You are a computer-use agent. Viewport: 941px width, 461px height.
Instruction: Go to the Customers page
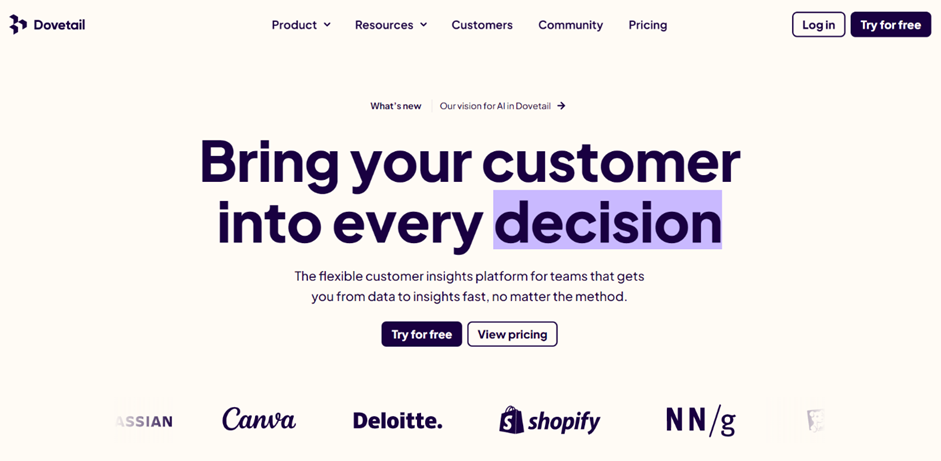482,25
